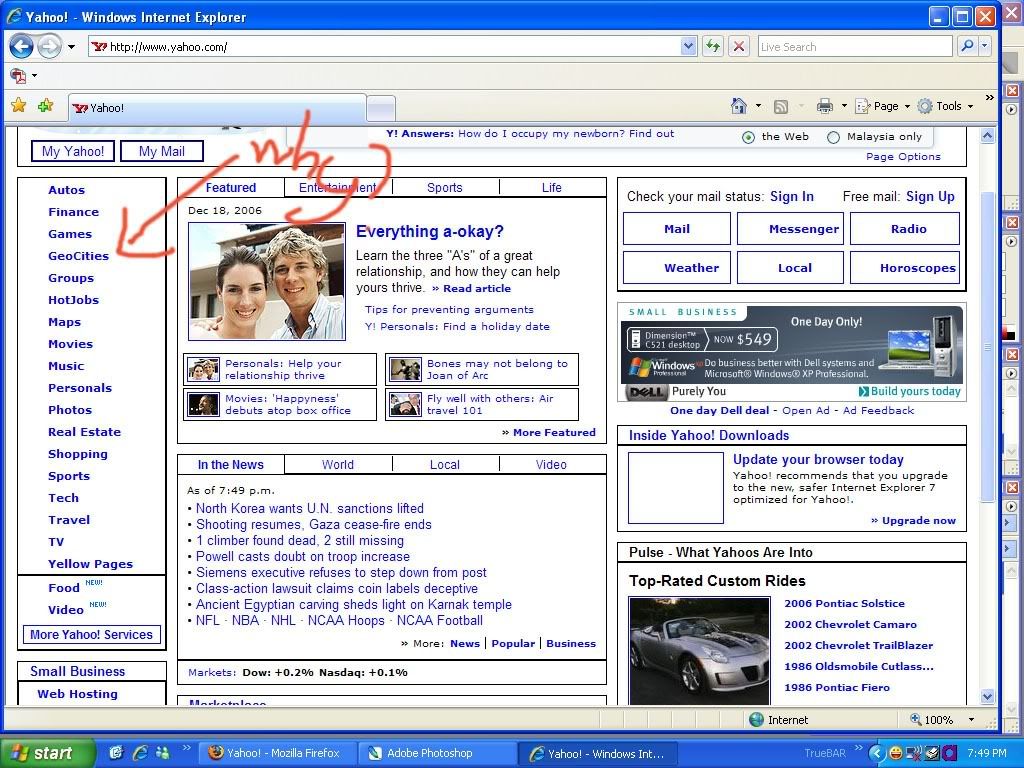
Task: Expand the Home button dropdown arrow
Action: click(758, 106)
